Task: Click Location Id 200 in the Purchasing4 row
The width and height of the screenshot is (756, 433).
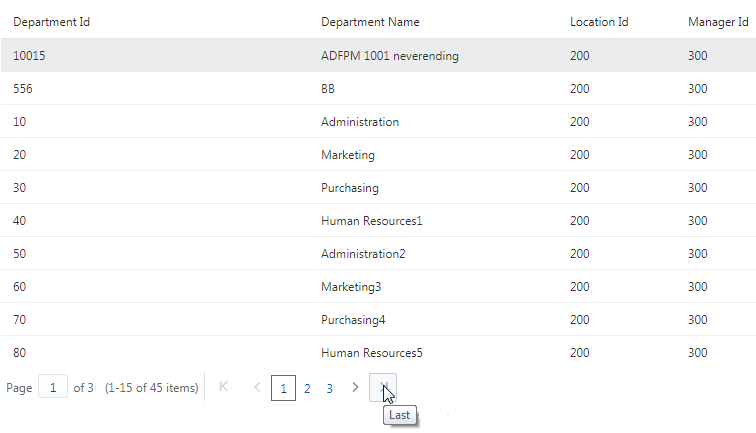Action: [x=580, y=320]
